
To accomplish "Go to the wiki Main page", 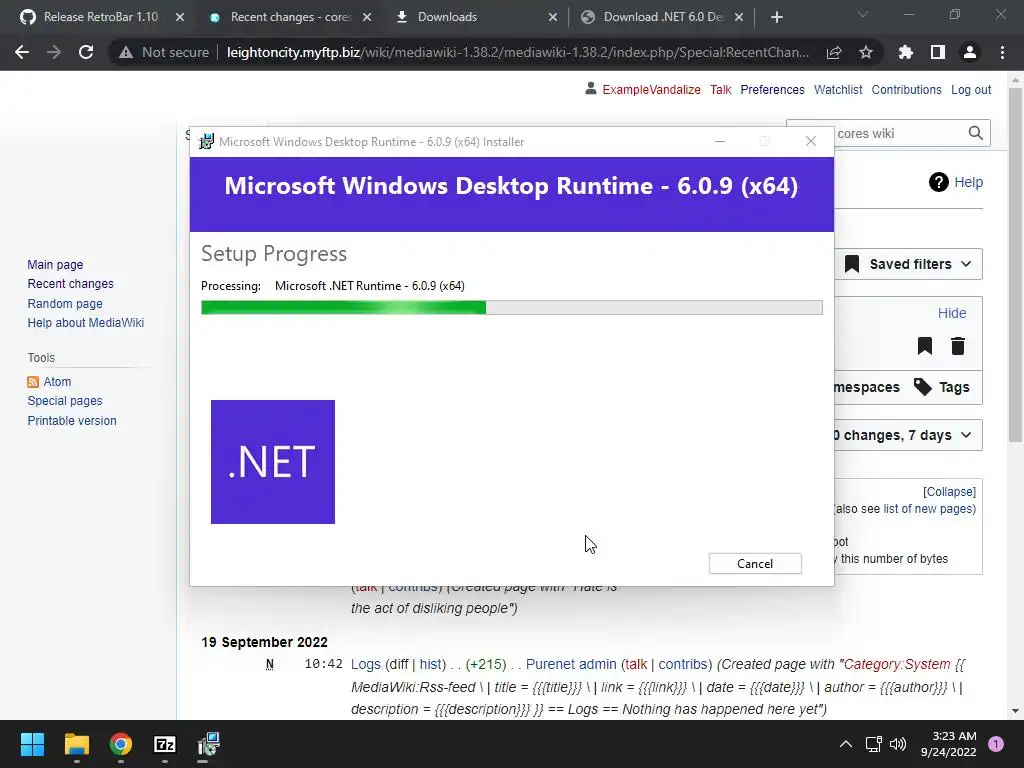I will [55, 264].
